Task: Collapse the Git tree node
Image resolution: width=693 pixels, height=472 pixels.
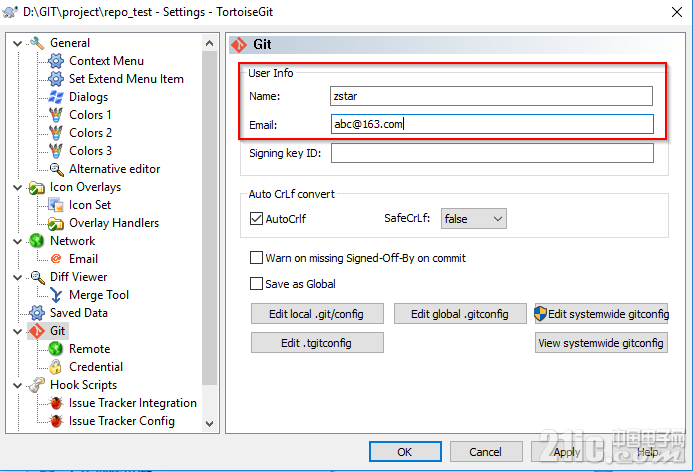Action: (x=18, y=331)
